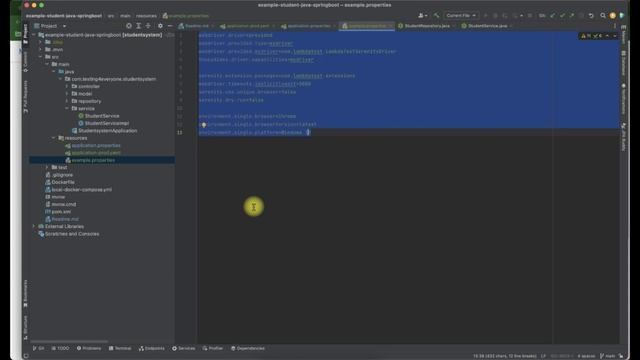
Task: Expand the .idea folder
Action: [x=41, y=42]
